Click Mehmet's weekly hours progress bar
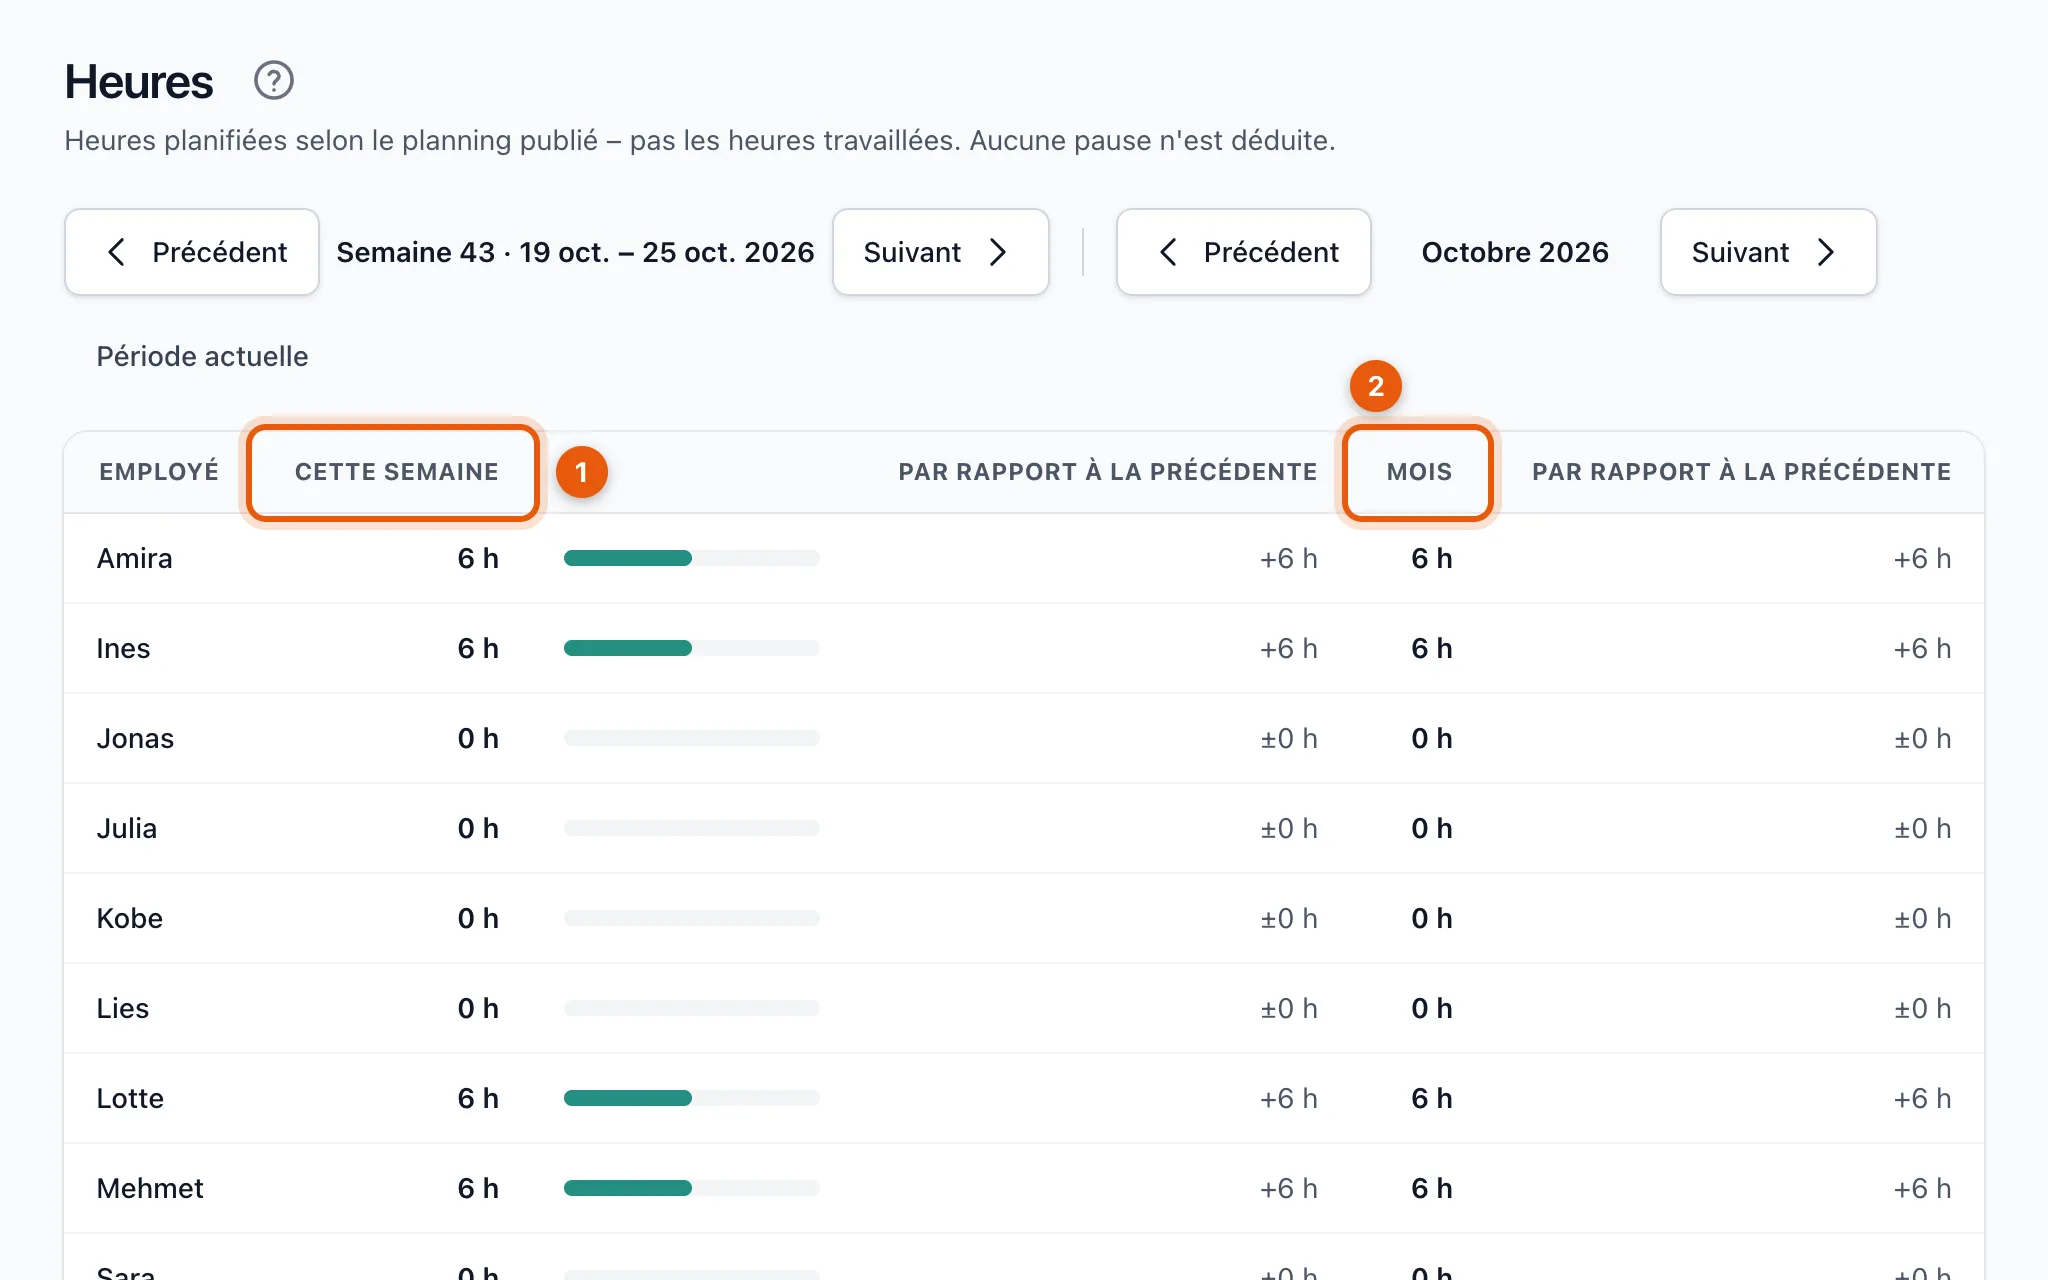Screen dimensions: 2048x1280 [692, 1188]
